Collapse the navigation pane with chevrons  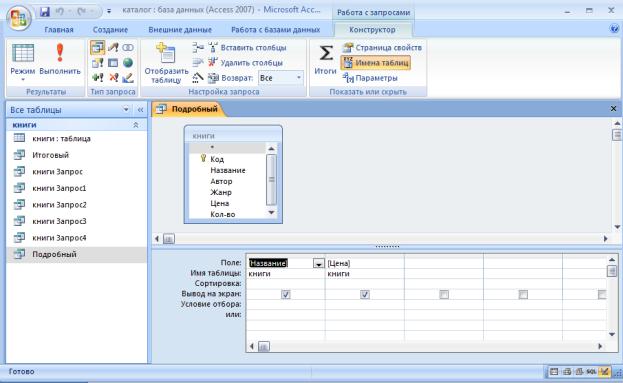click(140, 110)
